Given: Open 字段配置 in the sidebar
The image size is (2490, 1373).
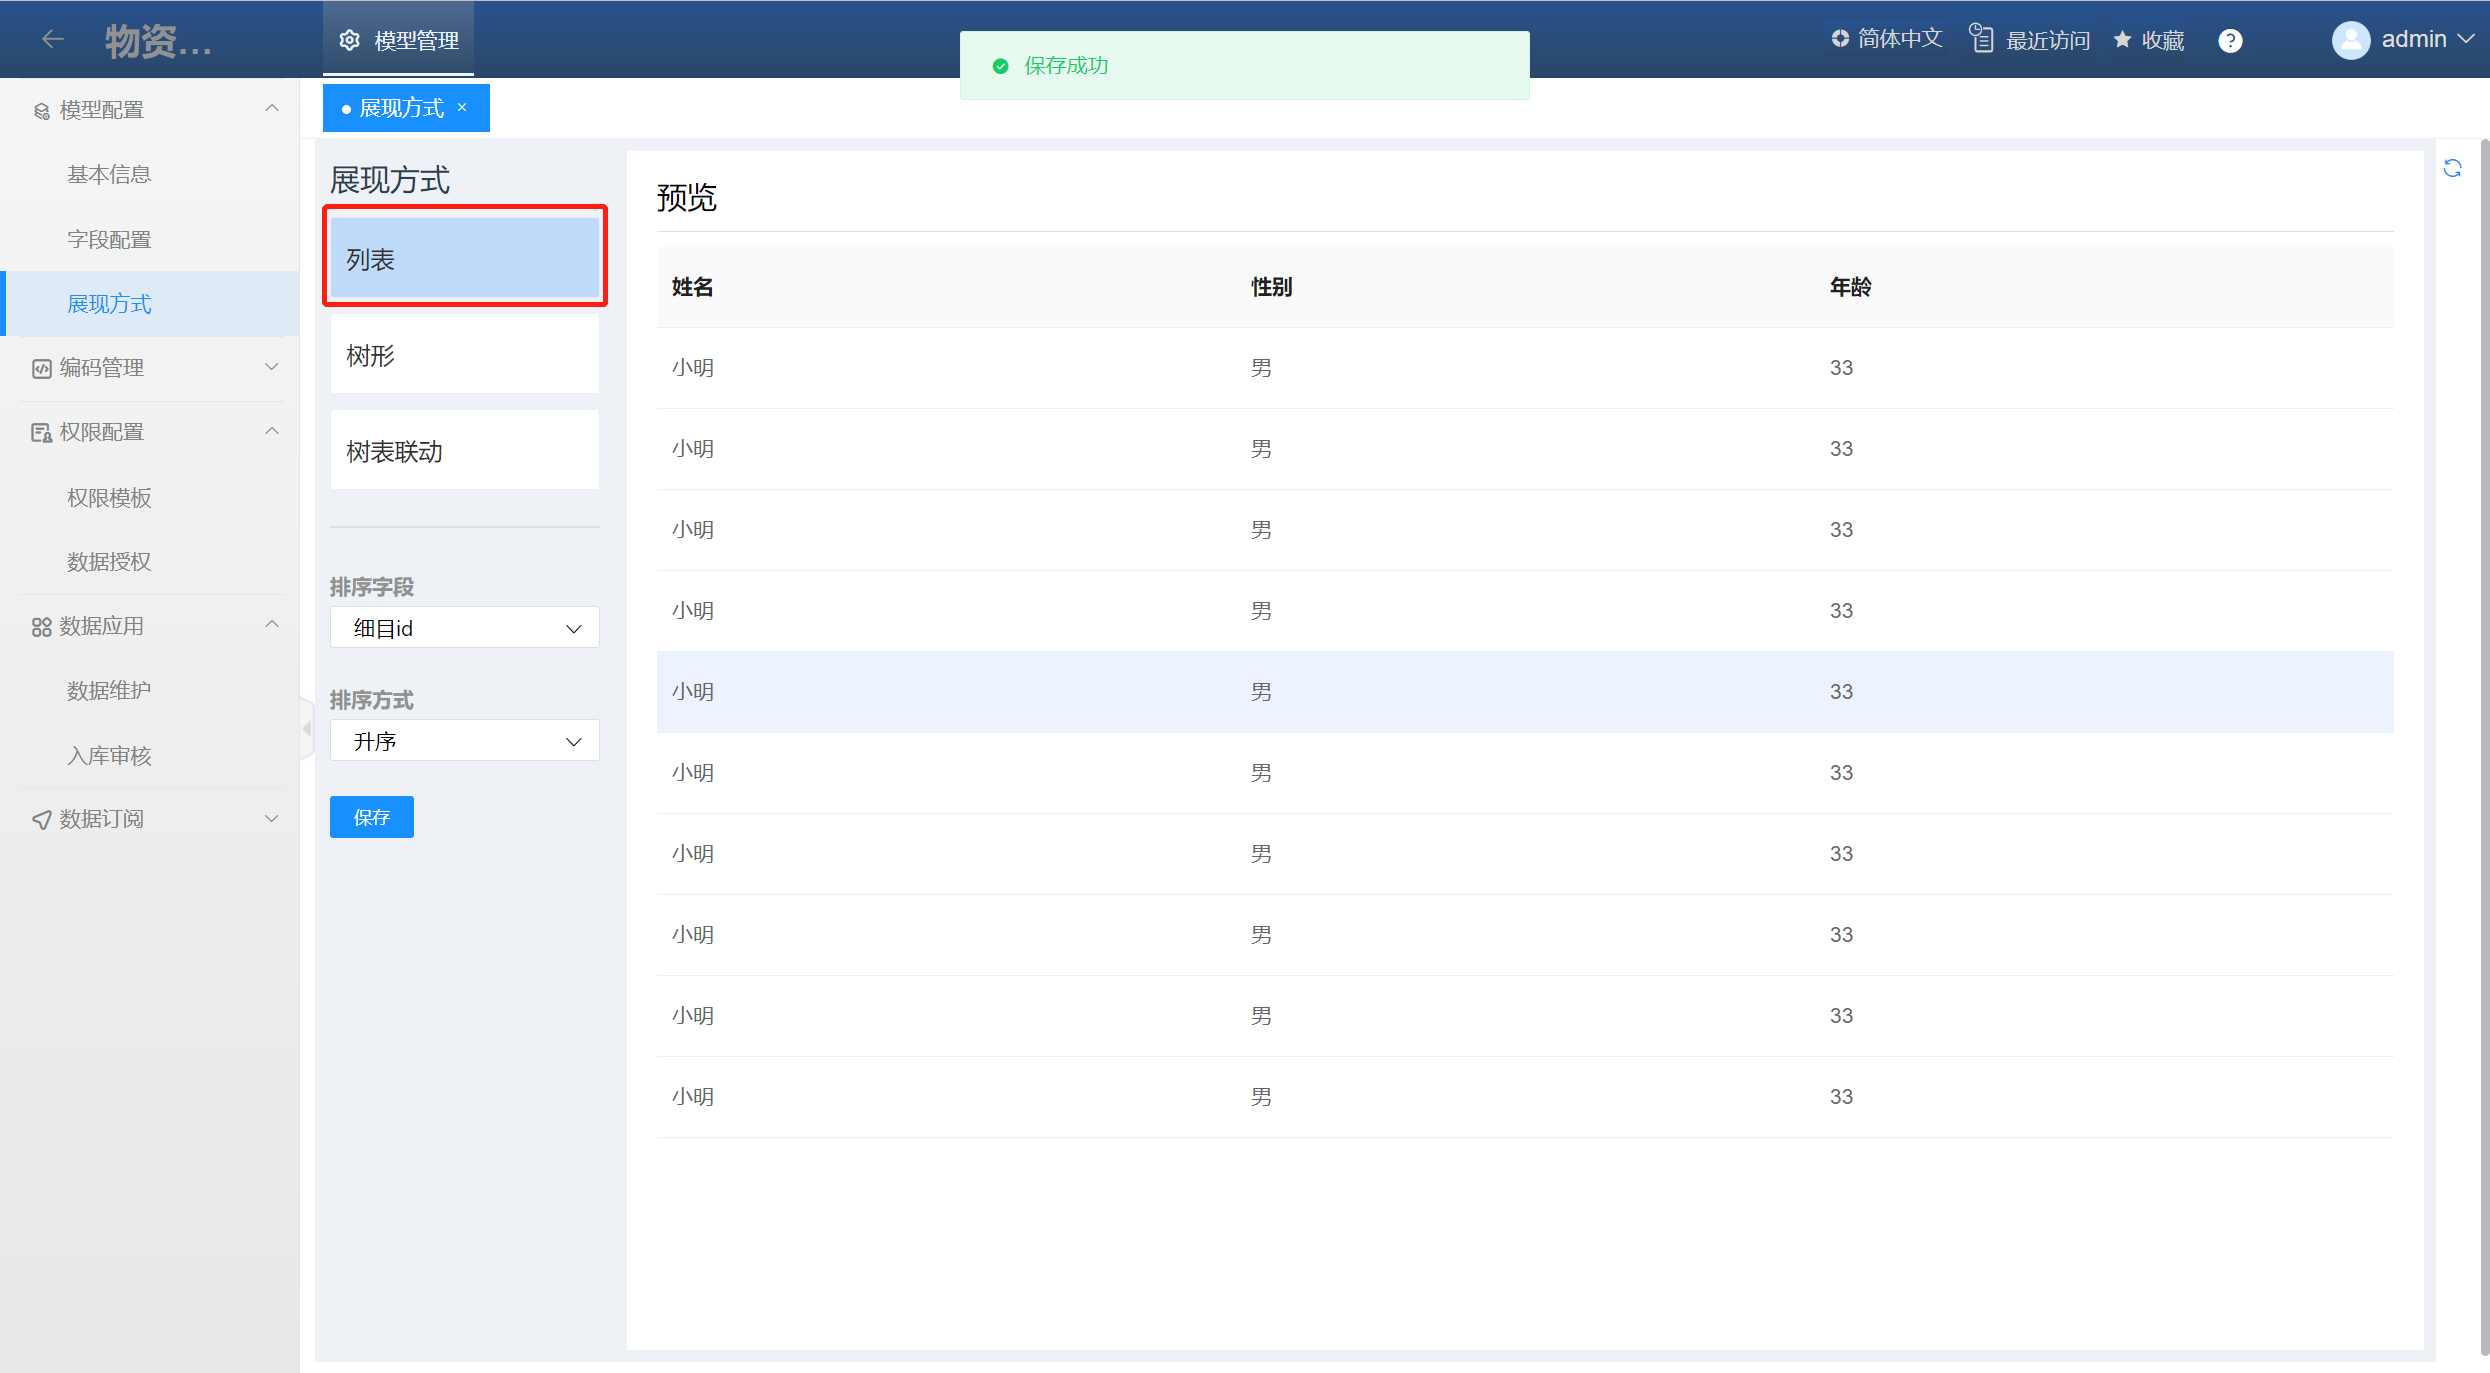Looking at the screenshot, I should pyautogui.click(x=109, y=240).
